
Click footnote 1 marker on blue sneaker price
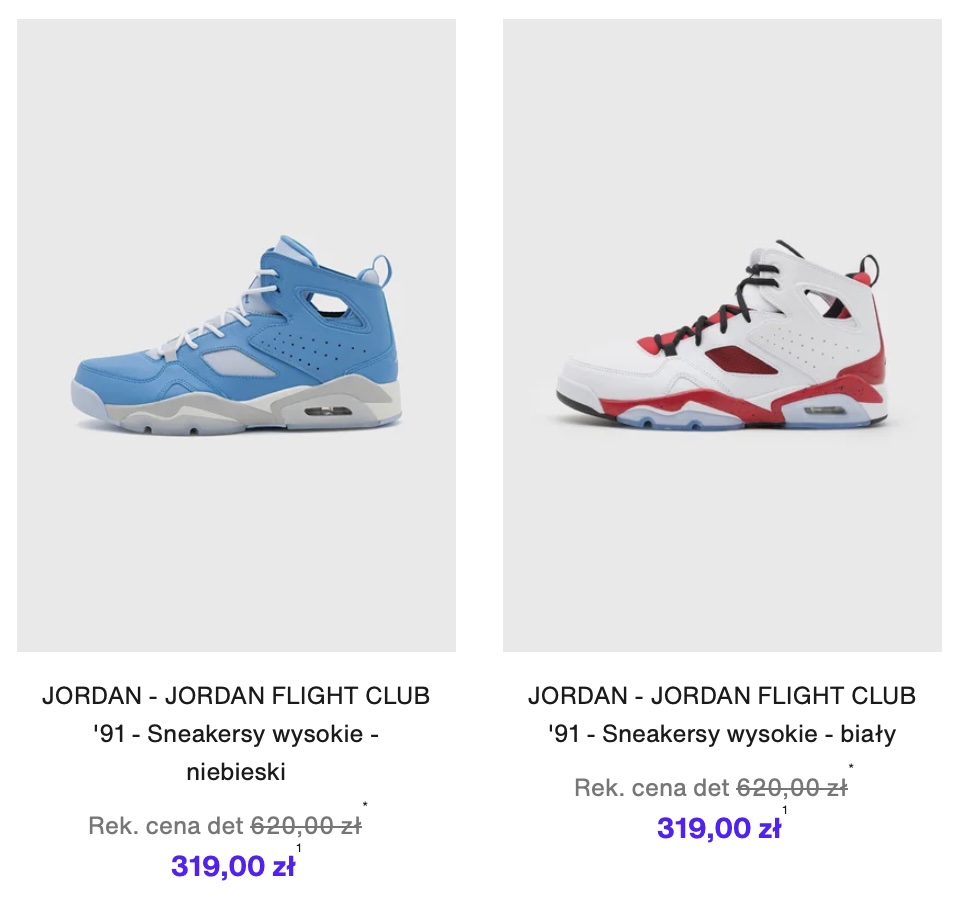pyautogui.click(x=299, y=848)
